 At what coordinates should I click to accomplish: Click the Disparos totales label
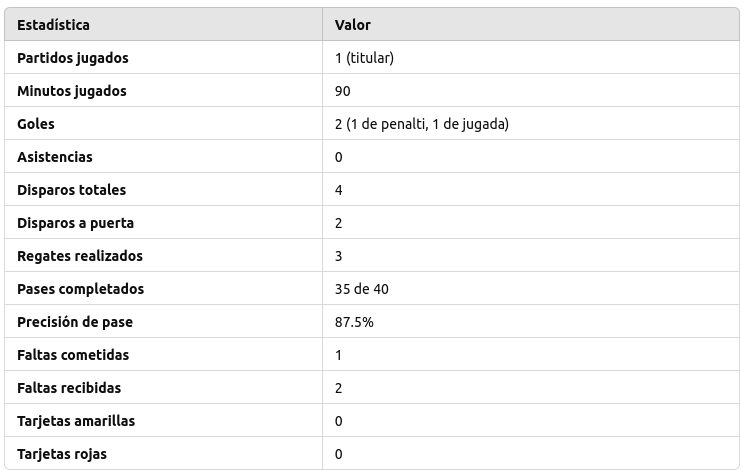72,190
